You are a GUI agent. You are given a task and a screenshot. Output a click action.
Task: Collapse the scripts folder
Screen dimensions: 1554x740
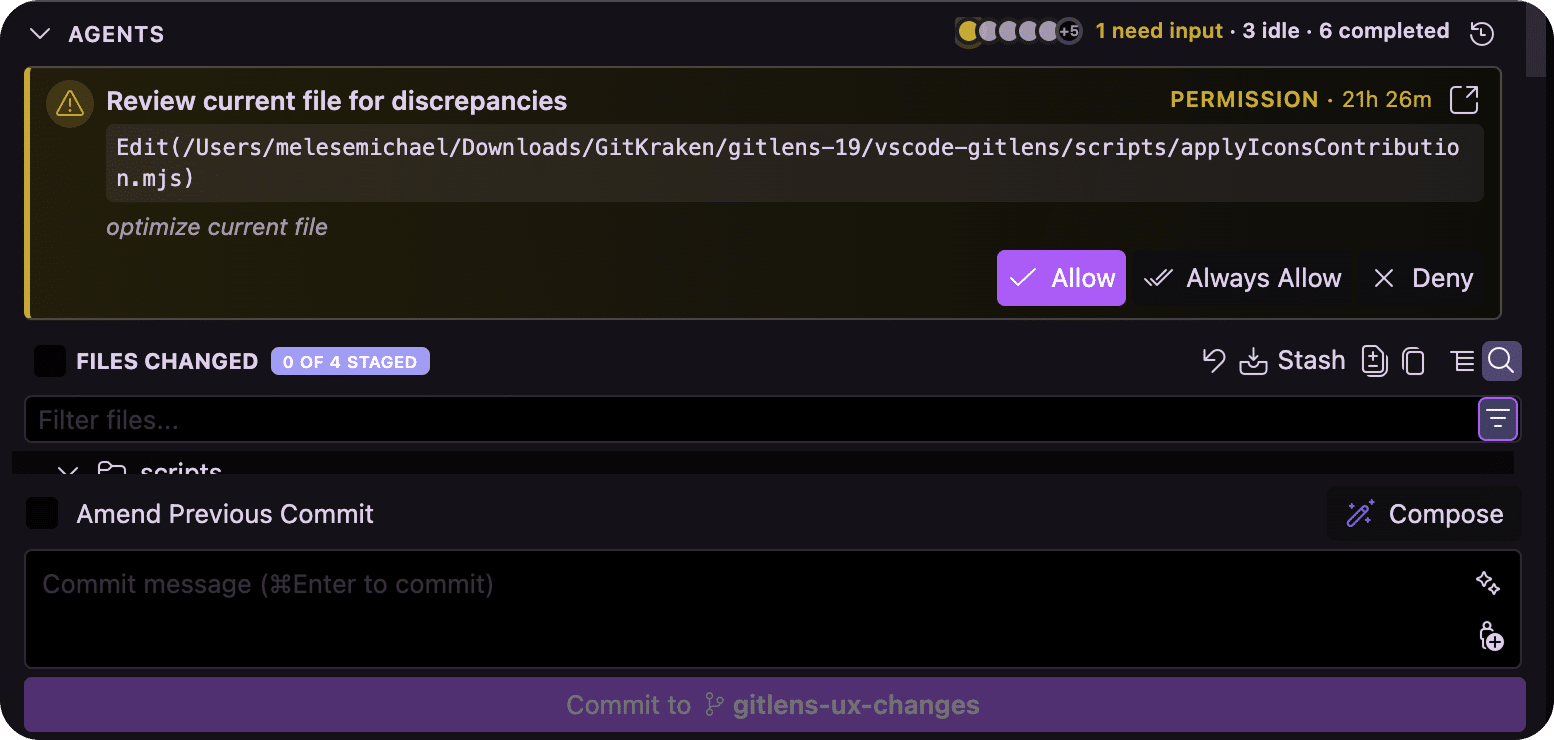(68, 470)
